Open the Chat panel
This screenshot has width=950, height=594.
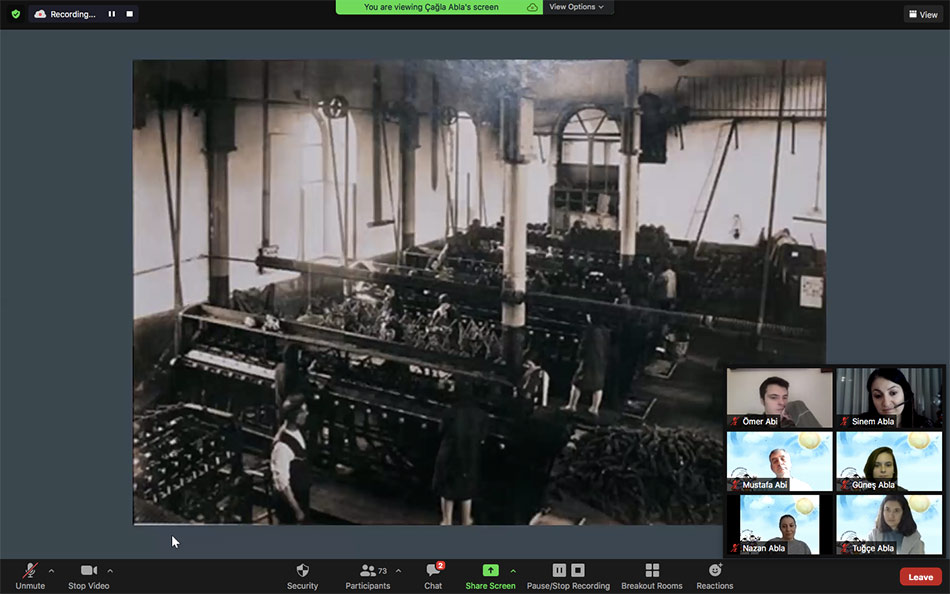tap(433, 576)
